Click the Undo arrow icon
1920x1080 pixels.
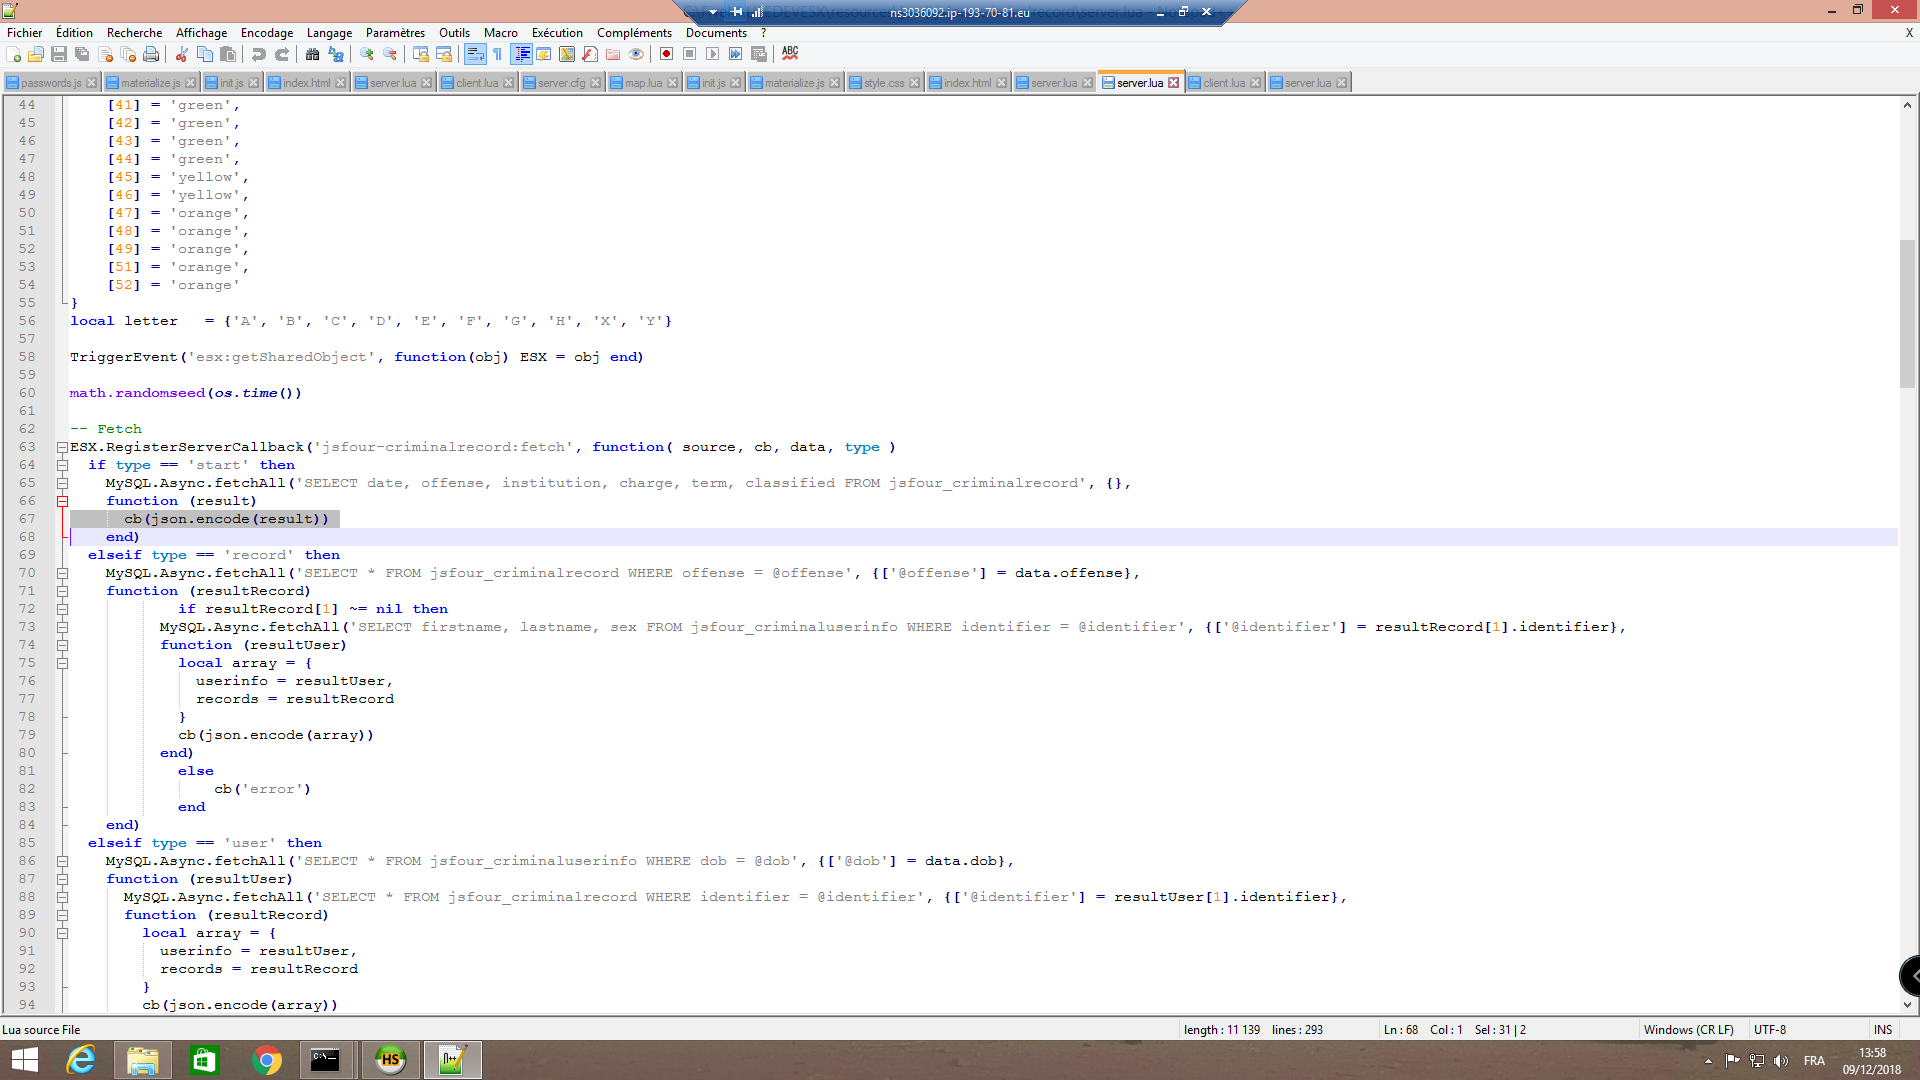[259, 54]
